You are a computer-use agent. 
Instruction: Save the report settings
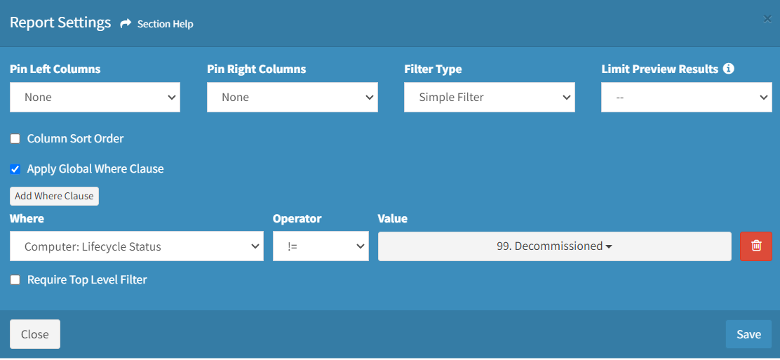(749, 334)
